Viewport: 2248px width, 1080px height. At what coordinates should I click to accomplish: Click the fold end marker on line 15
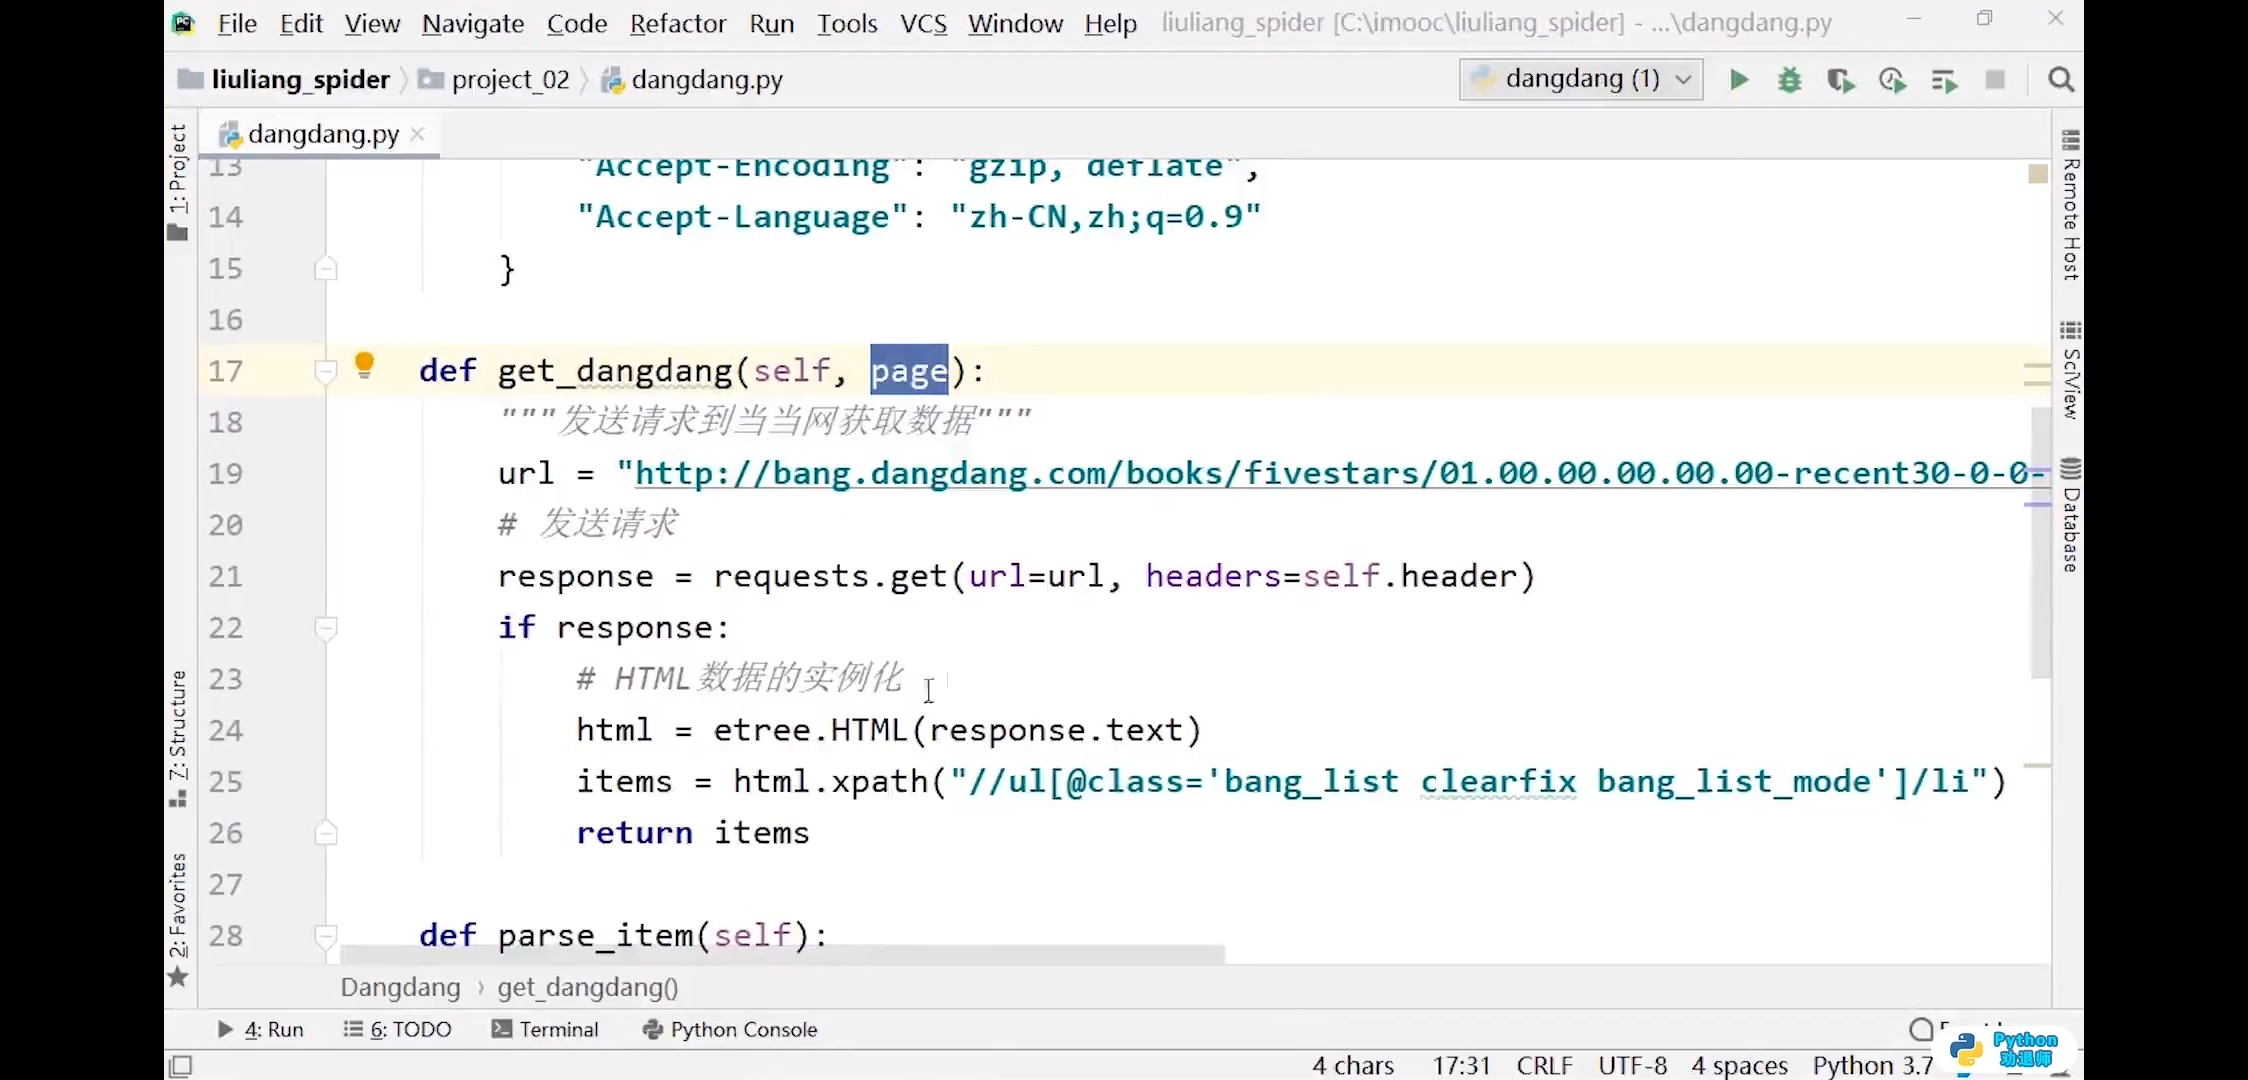coord(326,269)
